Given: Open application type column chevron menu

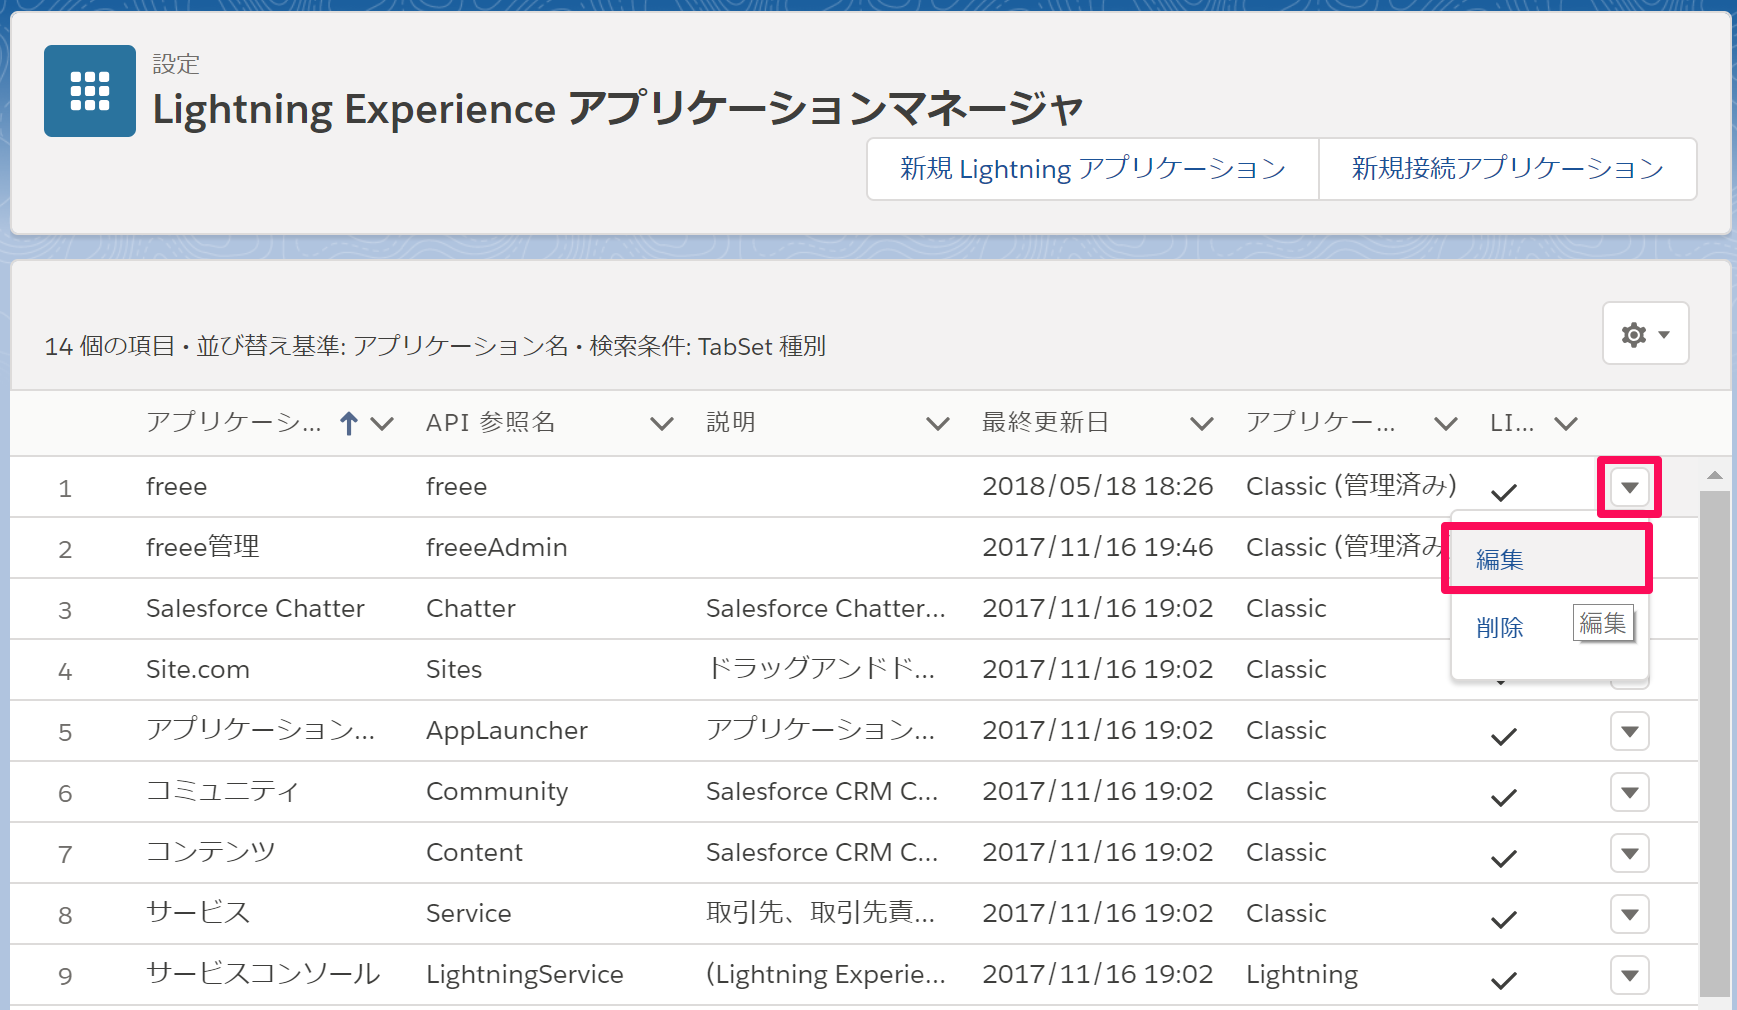Looking at the screenshot, I should (1446, 424).
